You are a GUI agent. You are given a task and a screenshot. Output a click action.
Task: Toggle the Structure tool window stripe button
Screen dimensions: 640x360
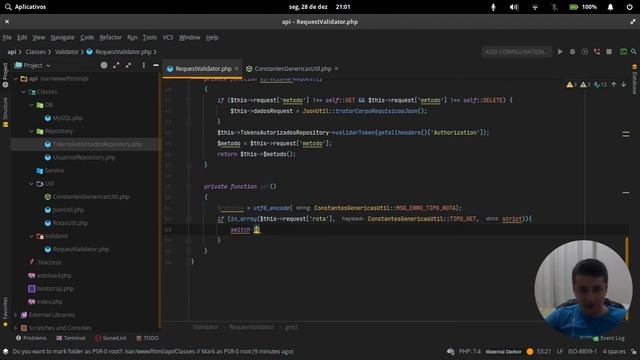(x=5, y=113)
